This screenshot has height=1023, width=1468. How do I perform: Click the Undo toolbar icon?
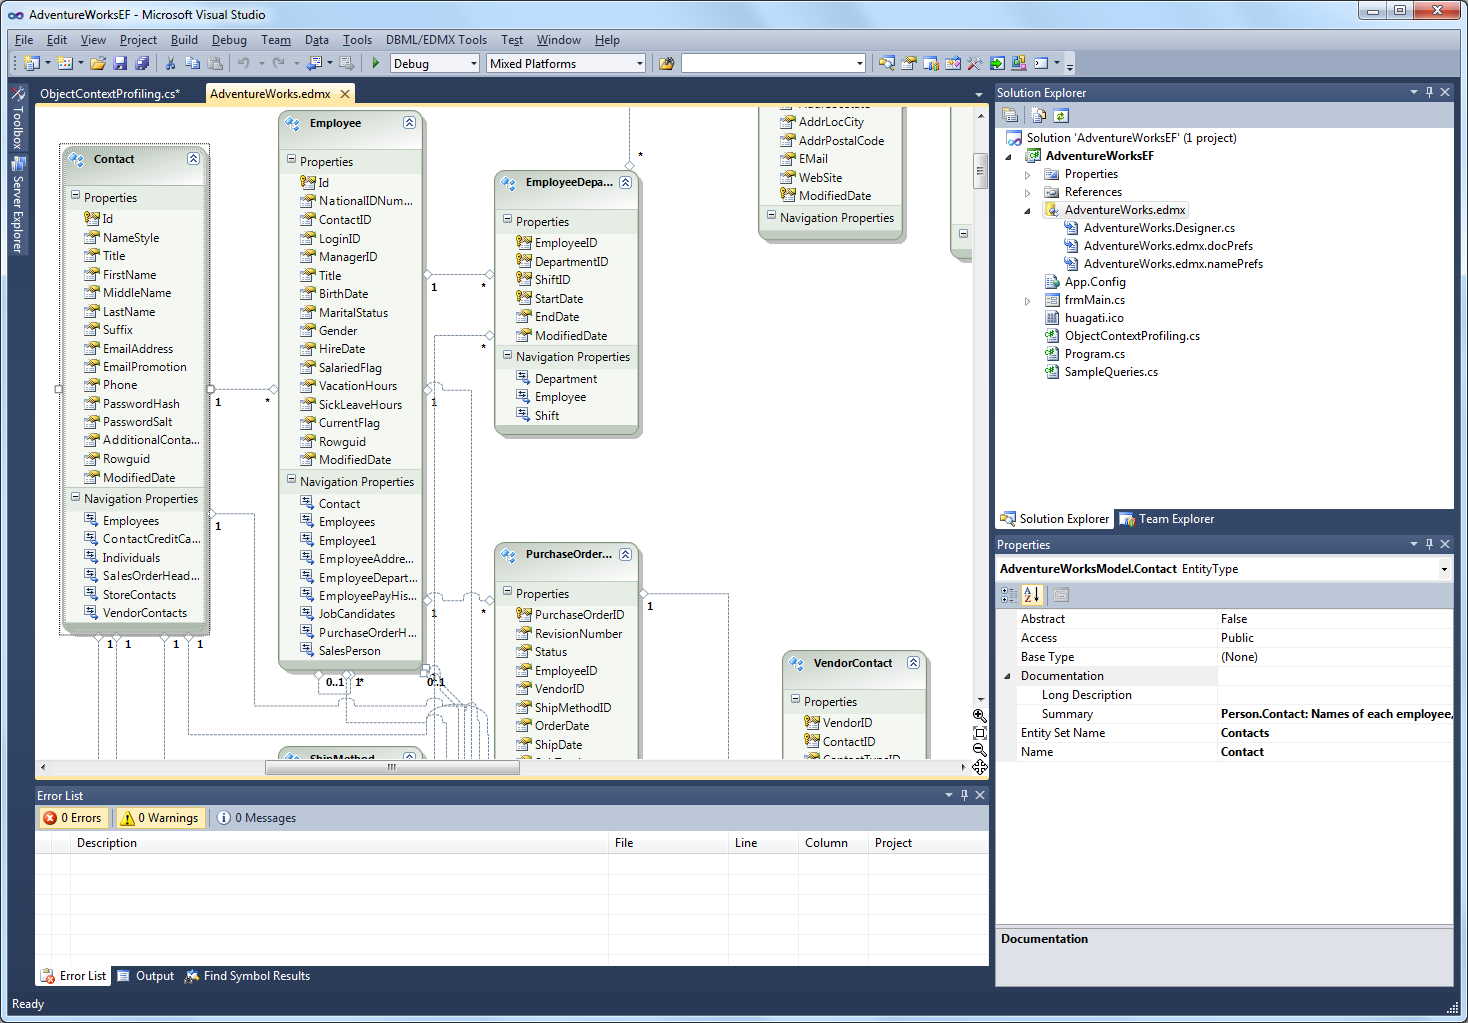click(x=243, y=63)
